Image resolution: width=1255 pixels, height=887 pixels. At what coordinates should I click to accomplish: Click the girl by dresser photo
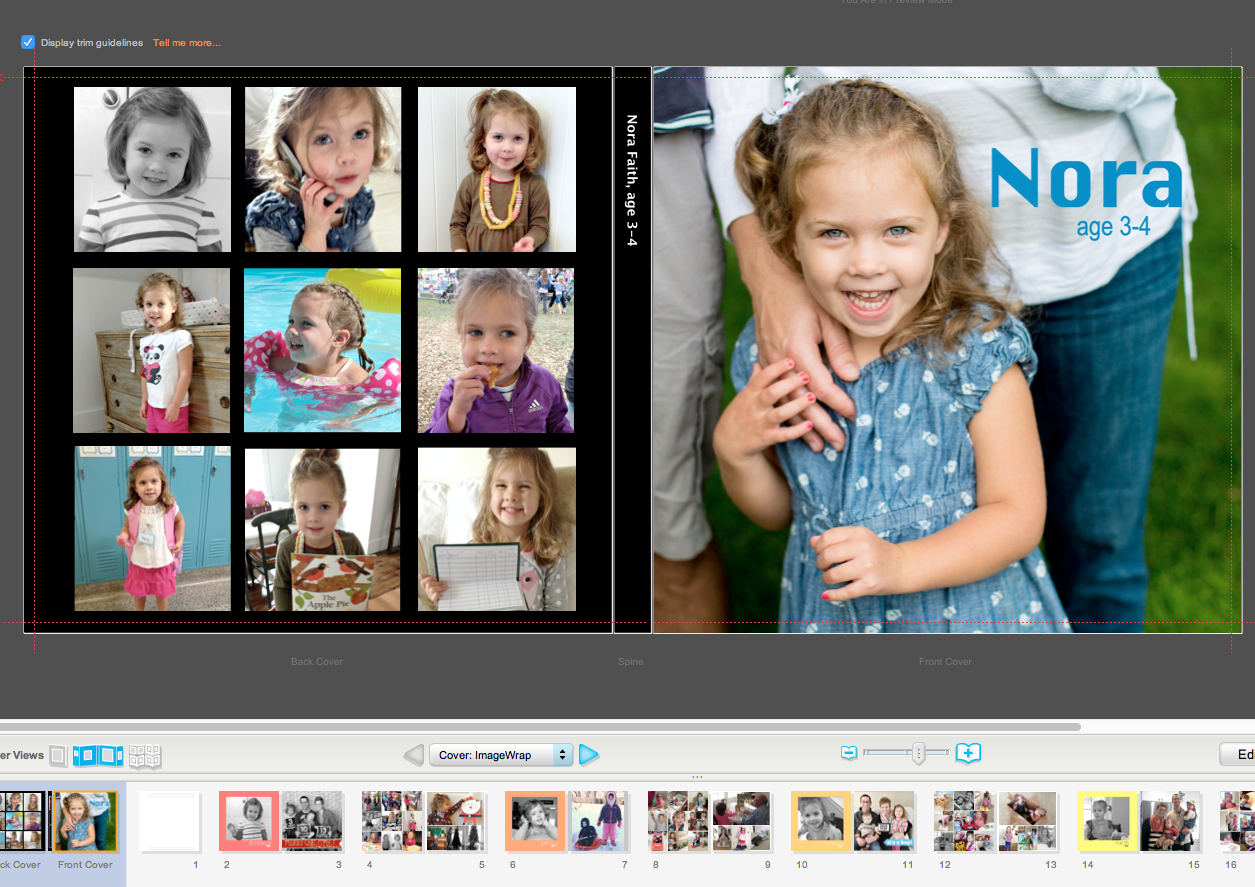point(151,350)
